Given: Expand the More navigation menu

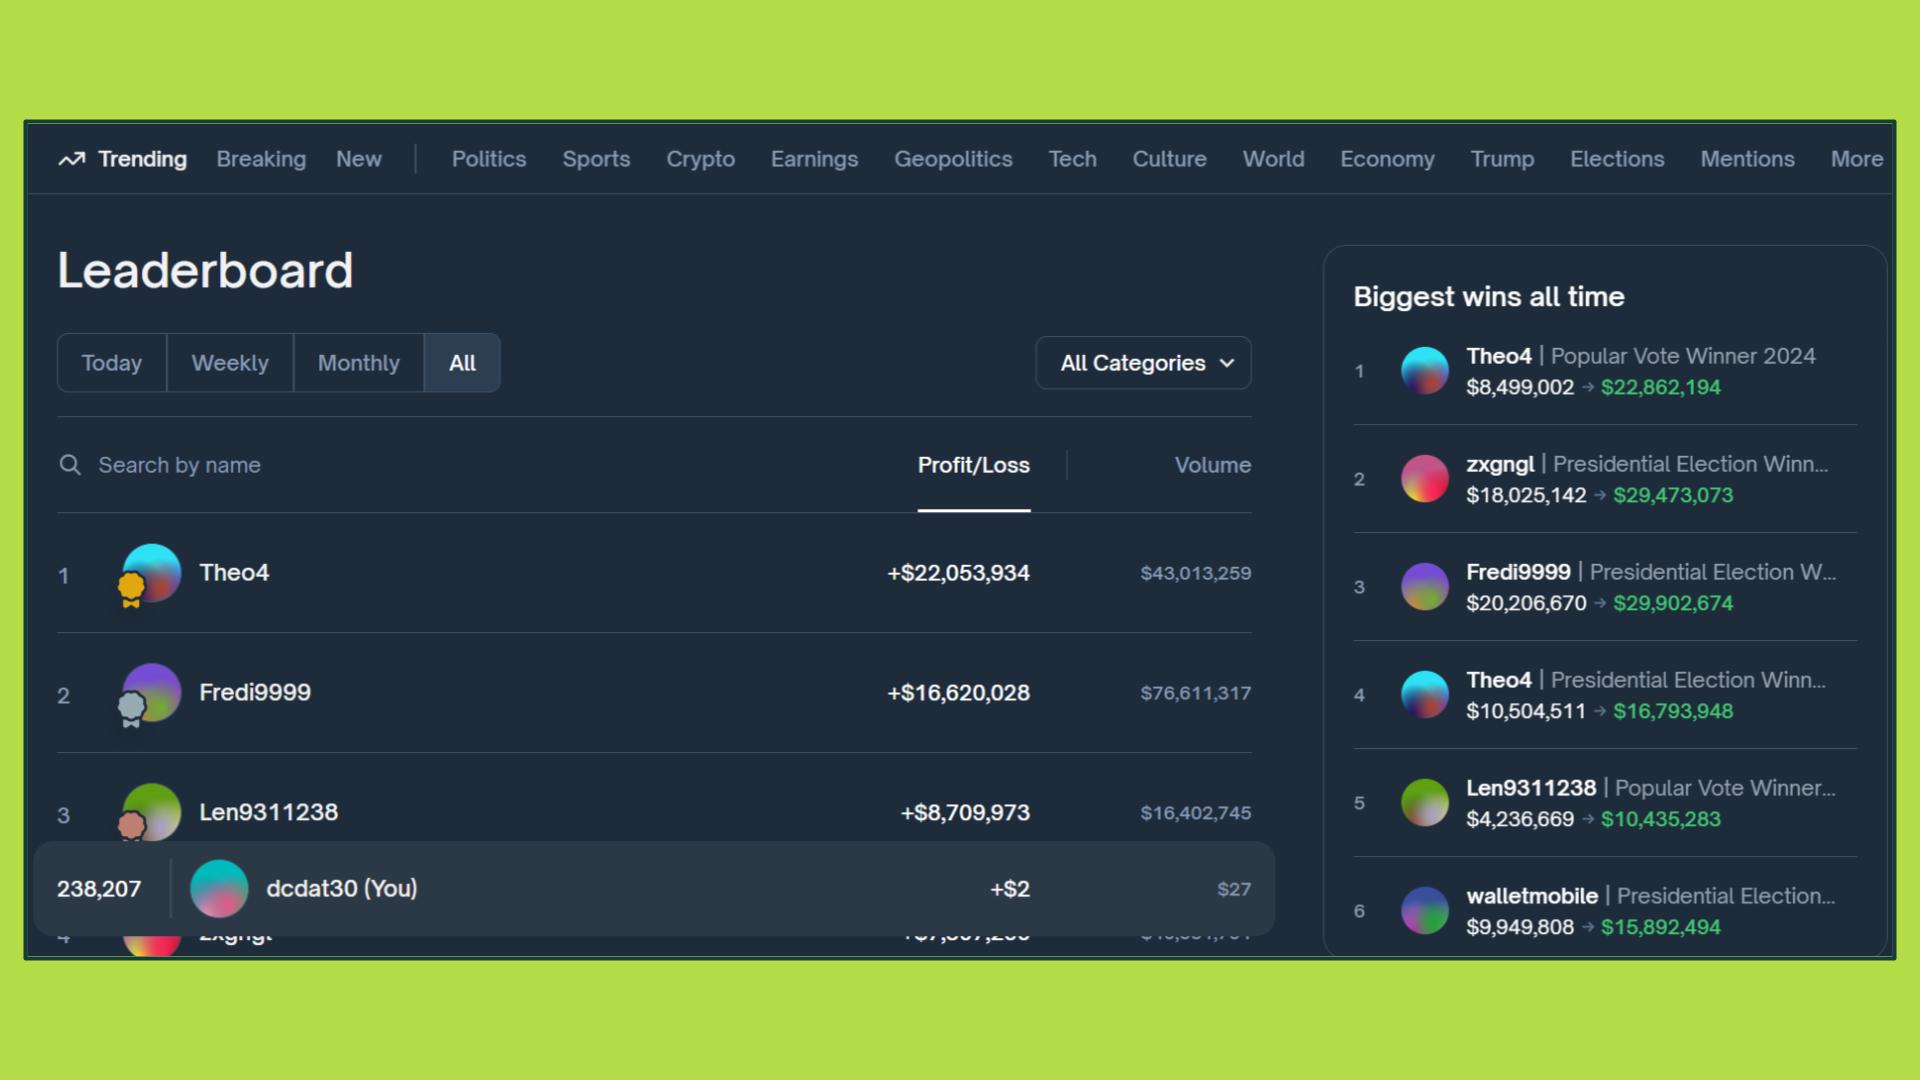Looking at the screenshot, I should 1856,159.
